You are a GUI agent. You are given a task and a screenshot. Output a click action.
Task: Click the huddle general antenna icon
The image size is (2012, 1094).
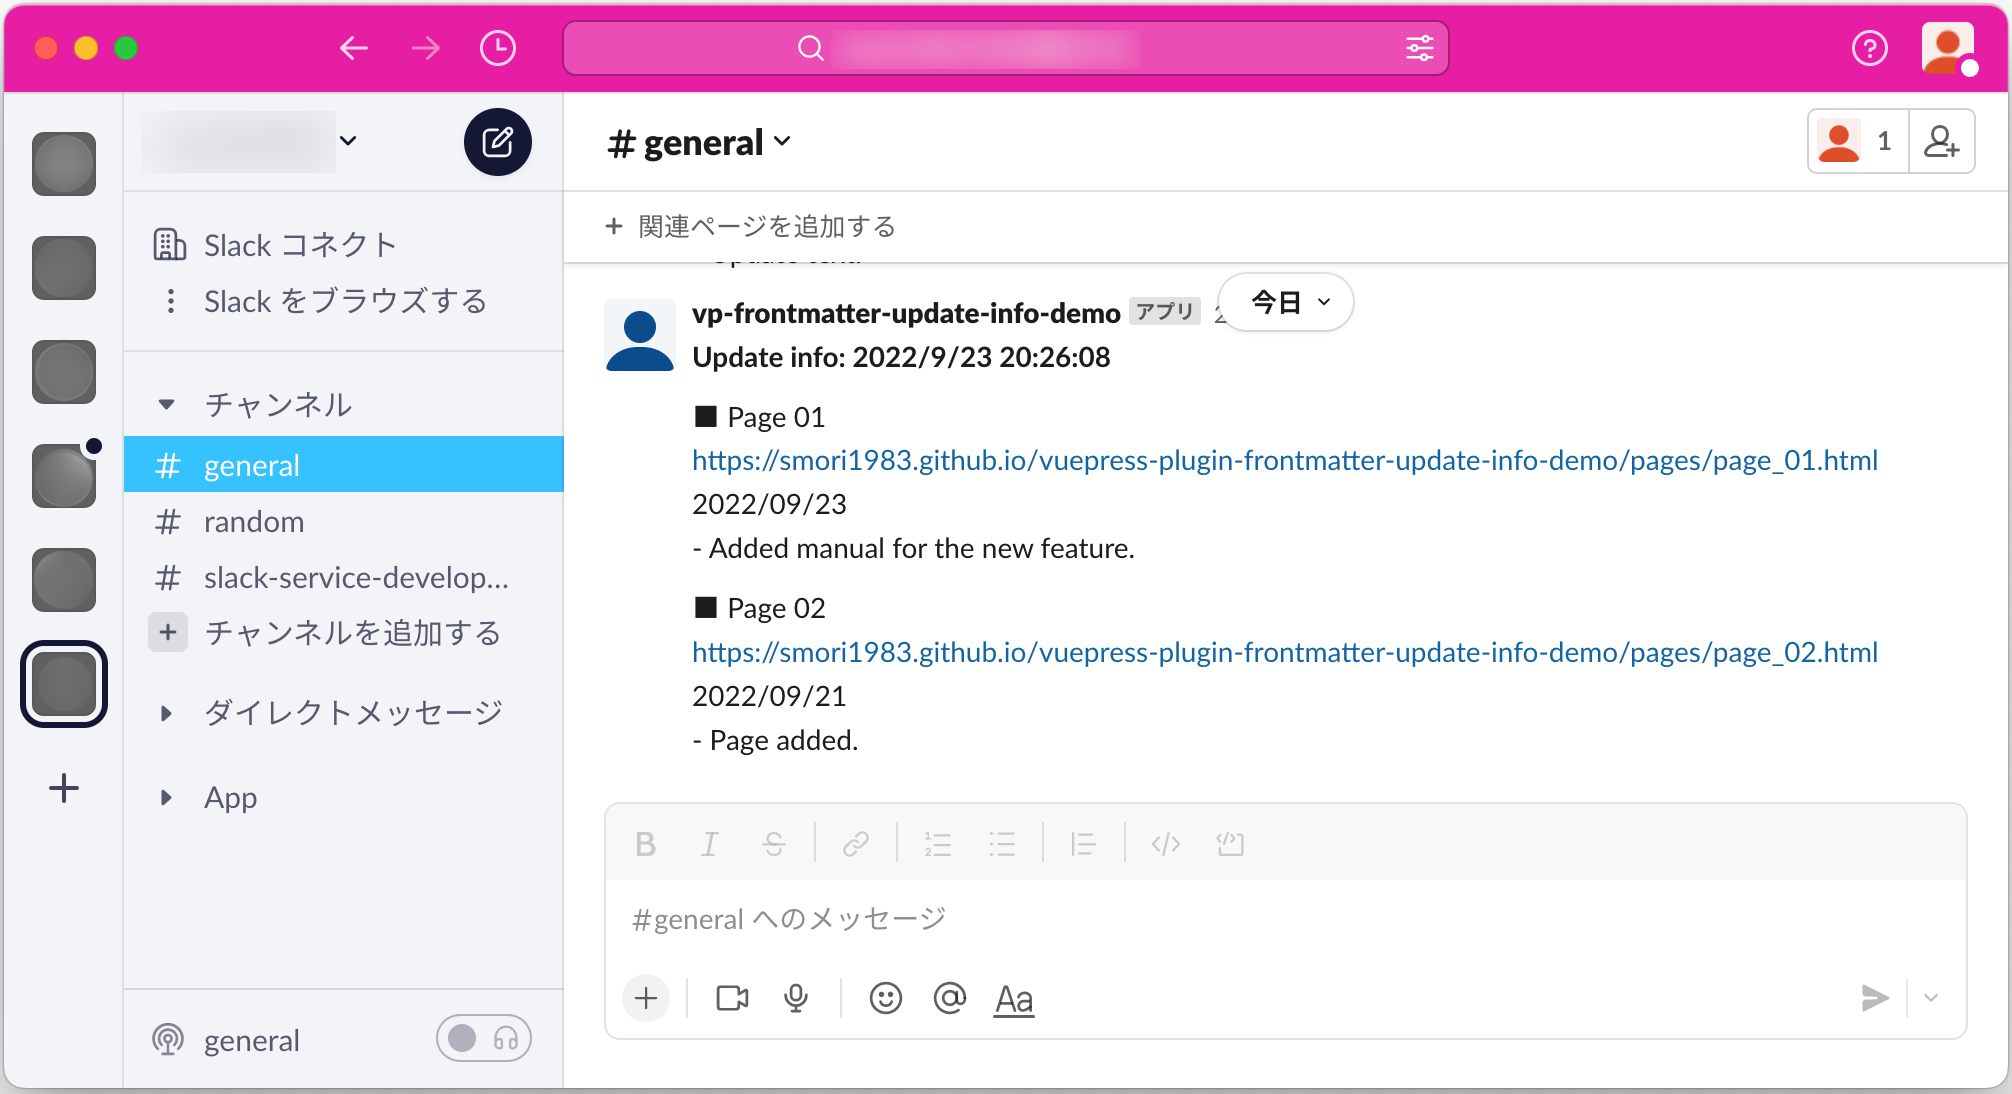(168, 1040)
